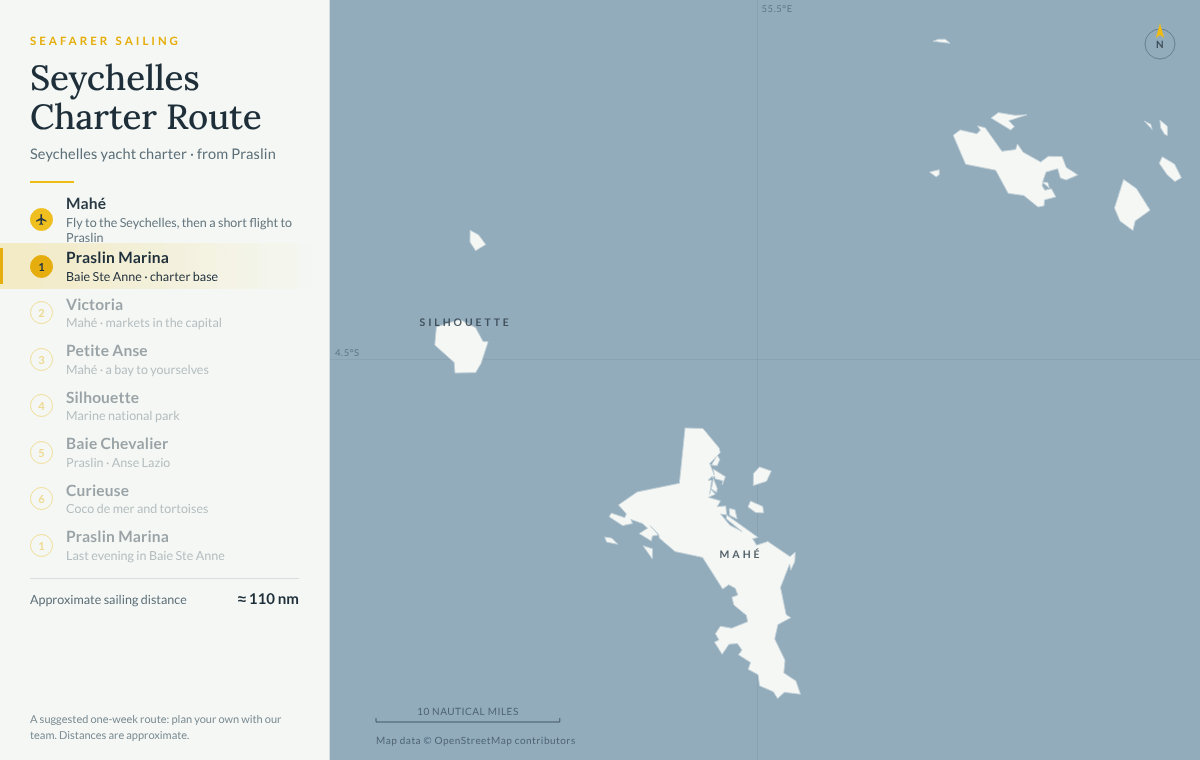Click 'Mahé · markets in the capital' text
1200x760 pixels.
[144, 322]
